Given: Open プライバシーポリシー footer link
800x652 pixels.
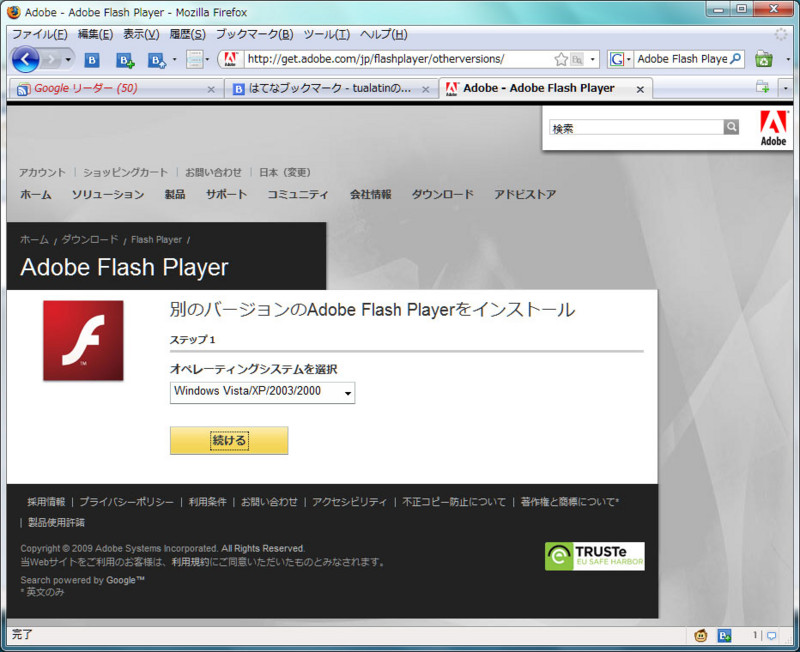Looking at the screenshot, I should [x=127, y=502].
